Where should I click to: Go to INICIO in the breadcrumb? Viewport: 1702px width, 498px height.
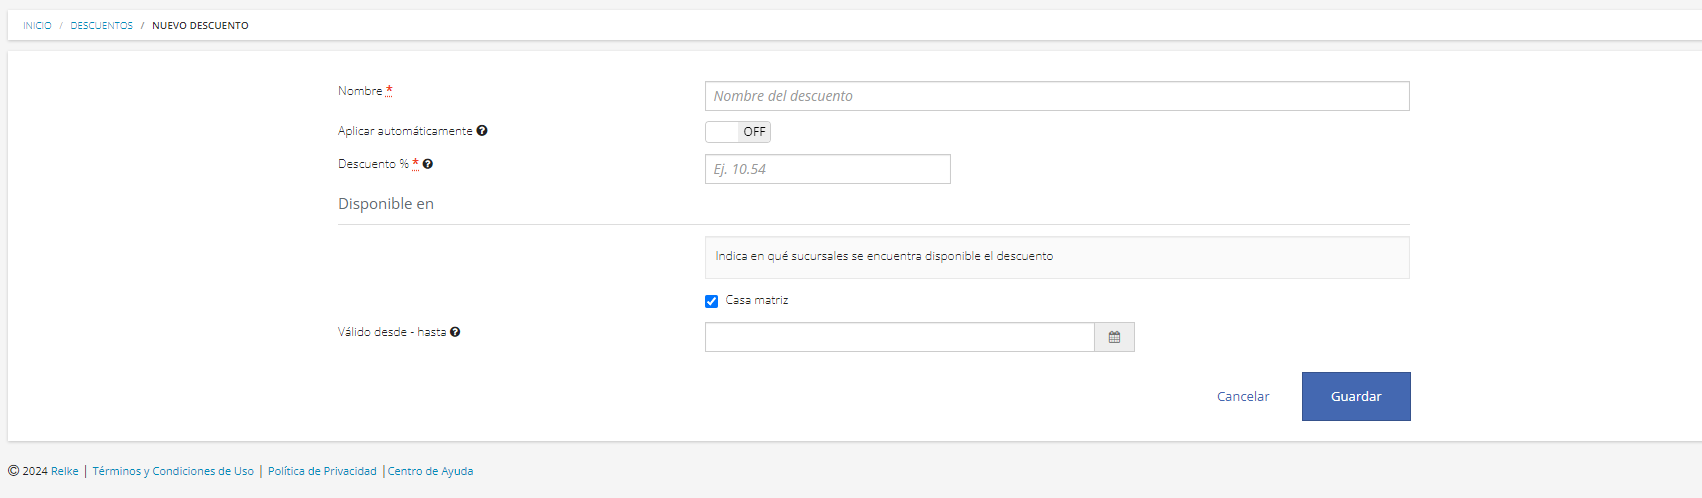37,26
